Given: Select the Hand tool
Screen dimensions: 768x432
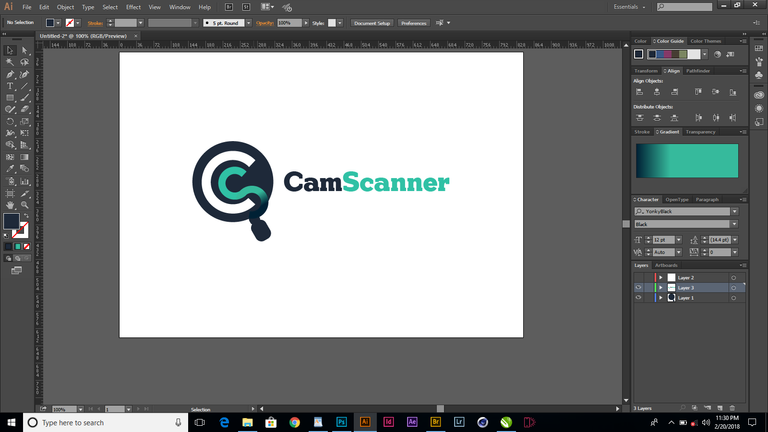Looking at the screenshot, I should (x=10, y=205).
